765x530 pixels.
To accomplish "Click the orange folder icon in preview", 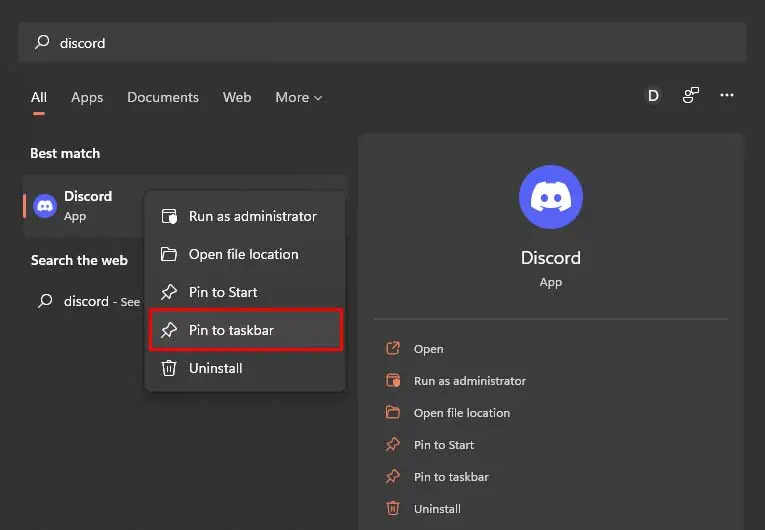I will click(393, 412).
